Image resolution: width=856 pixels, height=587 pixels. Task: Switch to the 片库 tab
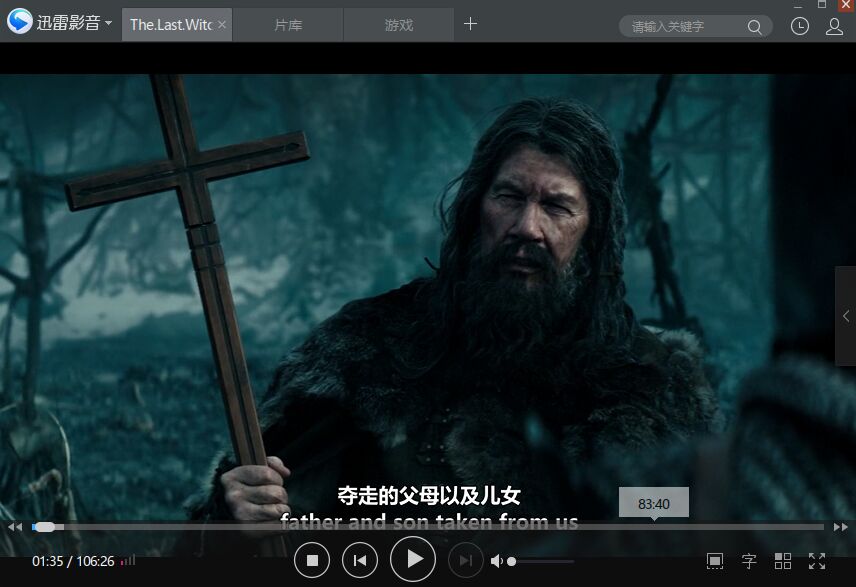point(288,25)
